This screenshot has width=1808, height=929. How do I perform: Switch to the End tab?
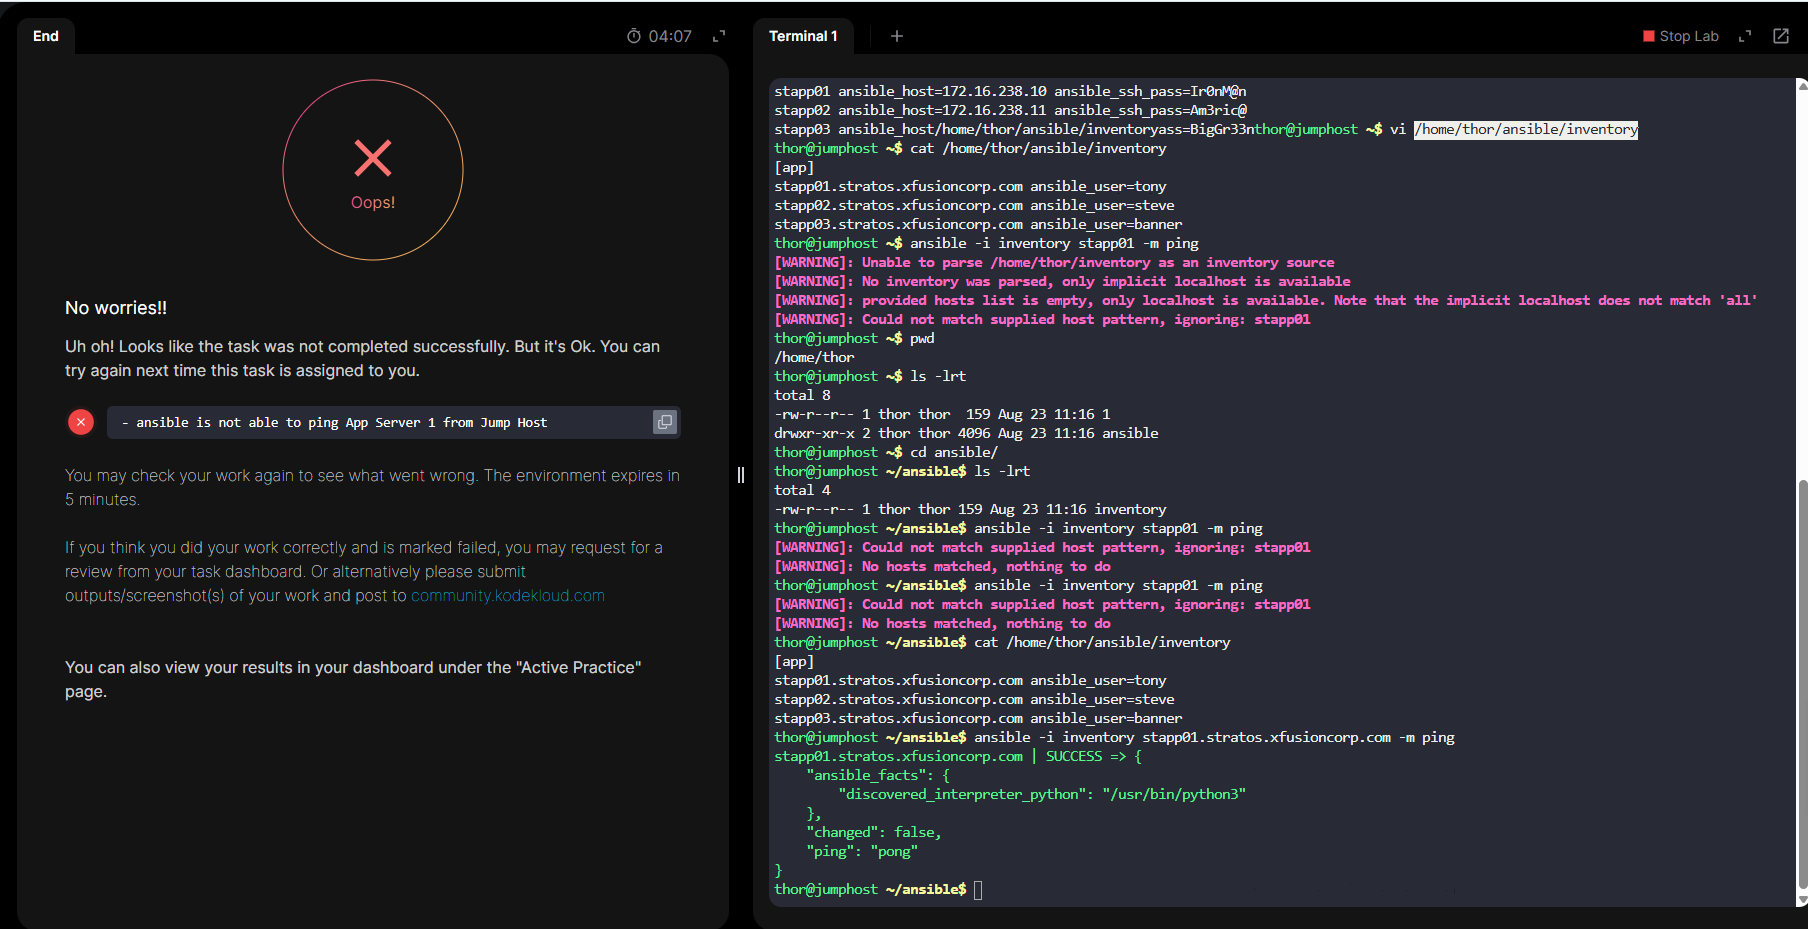46,36
